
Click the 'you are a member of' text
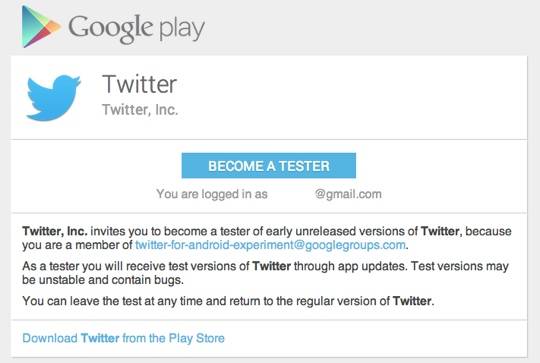[77, 245]
